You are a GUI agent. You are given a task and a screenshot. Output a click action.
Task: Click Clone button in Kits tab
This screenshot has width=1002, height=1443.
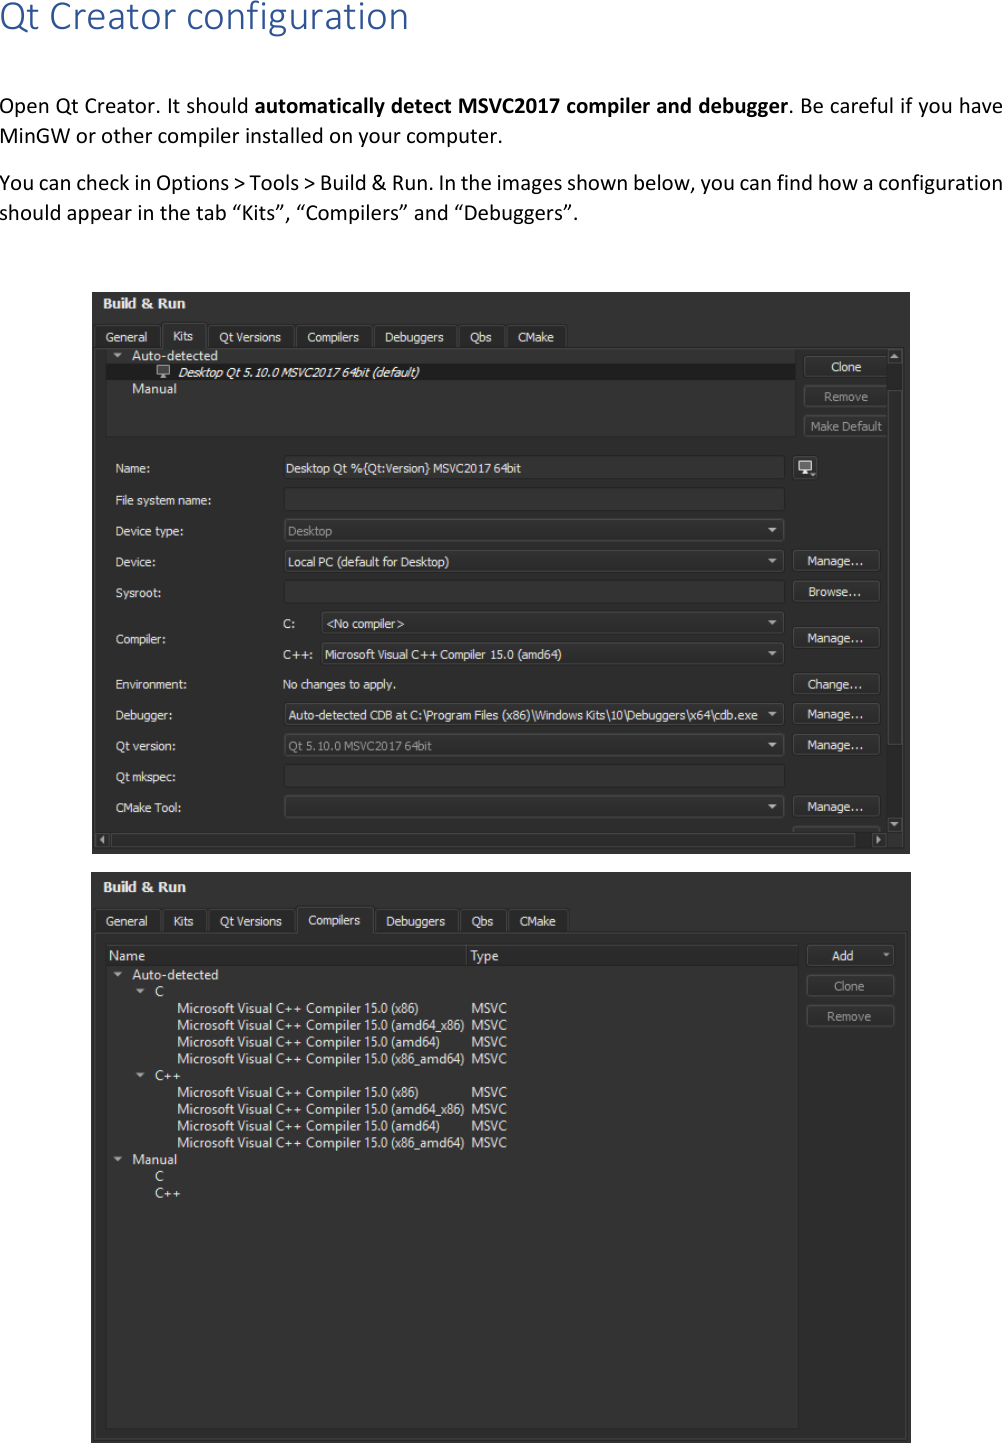click(x=845, y=367)
